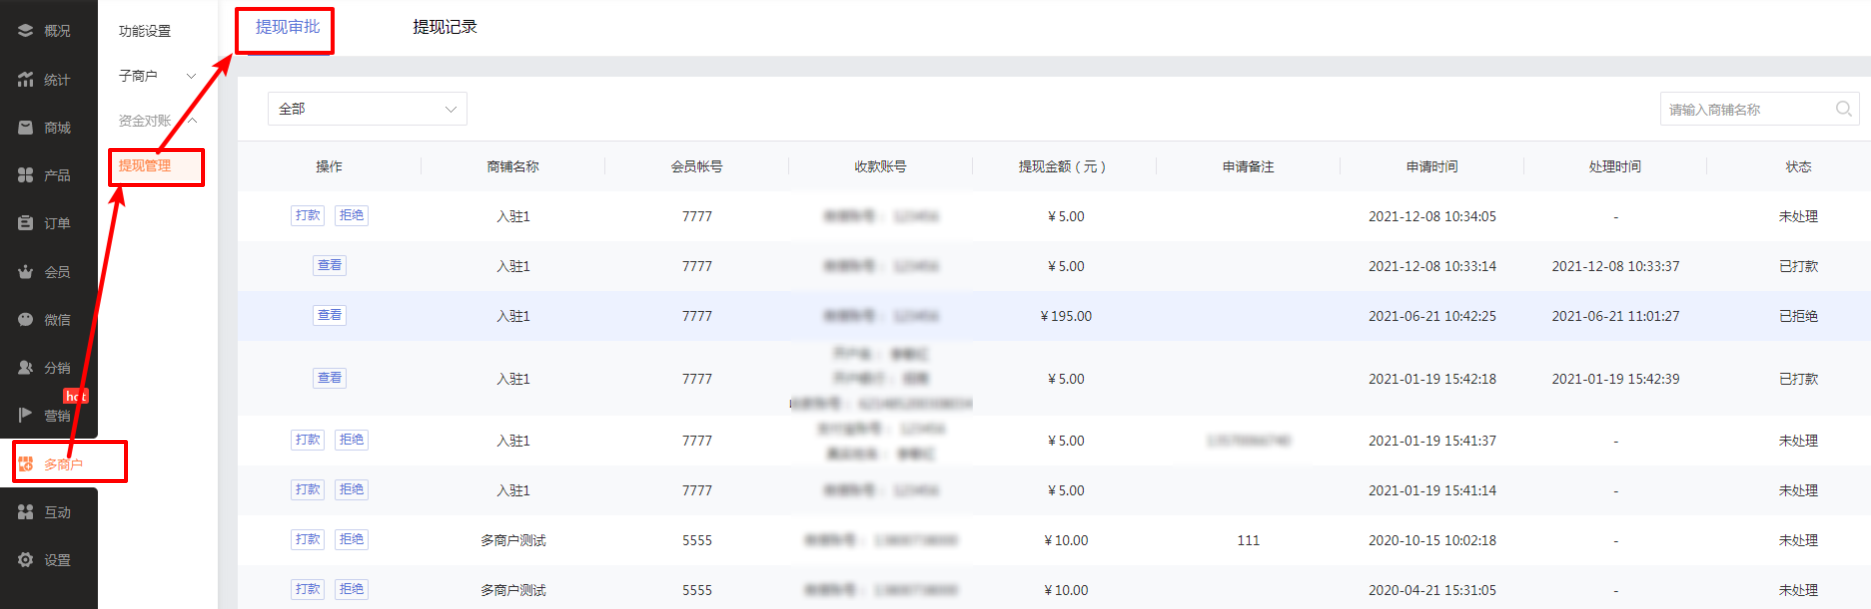Select 提现管理 in the submenu
Viewport: 1871px width, 609px height.
(145, 165)
